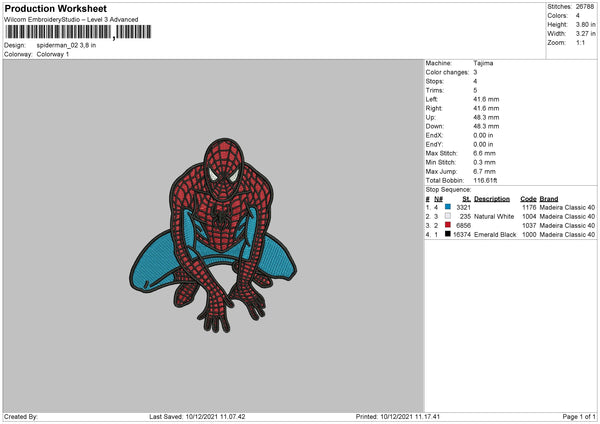Click the red thread color swatch
Viewport: 600px width, 424px height.
pos(448,225)
